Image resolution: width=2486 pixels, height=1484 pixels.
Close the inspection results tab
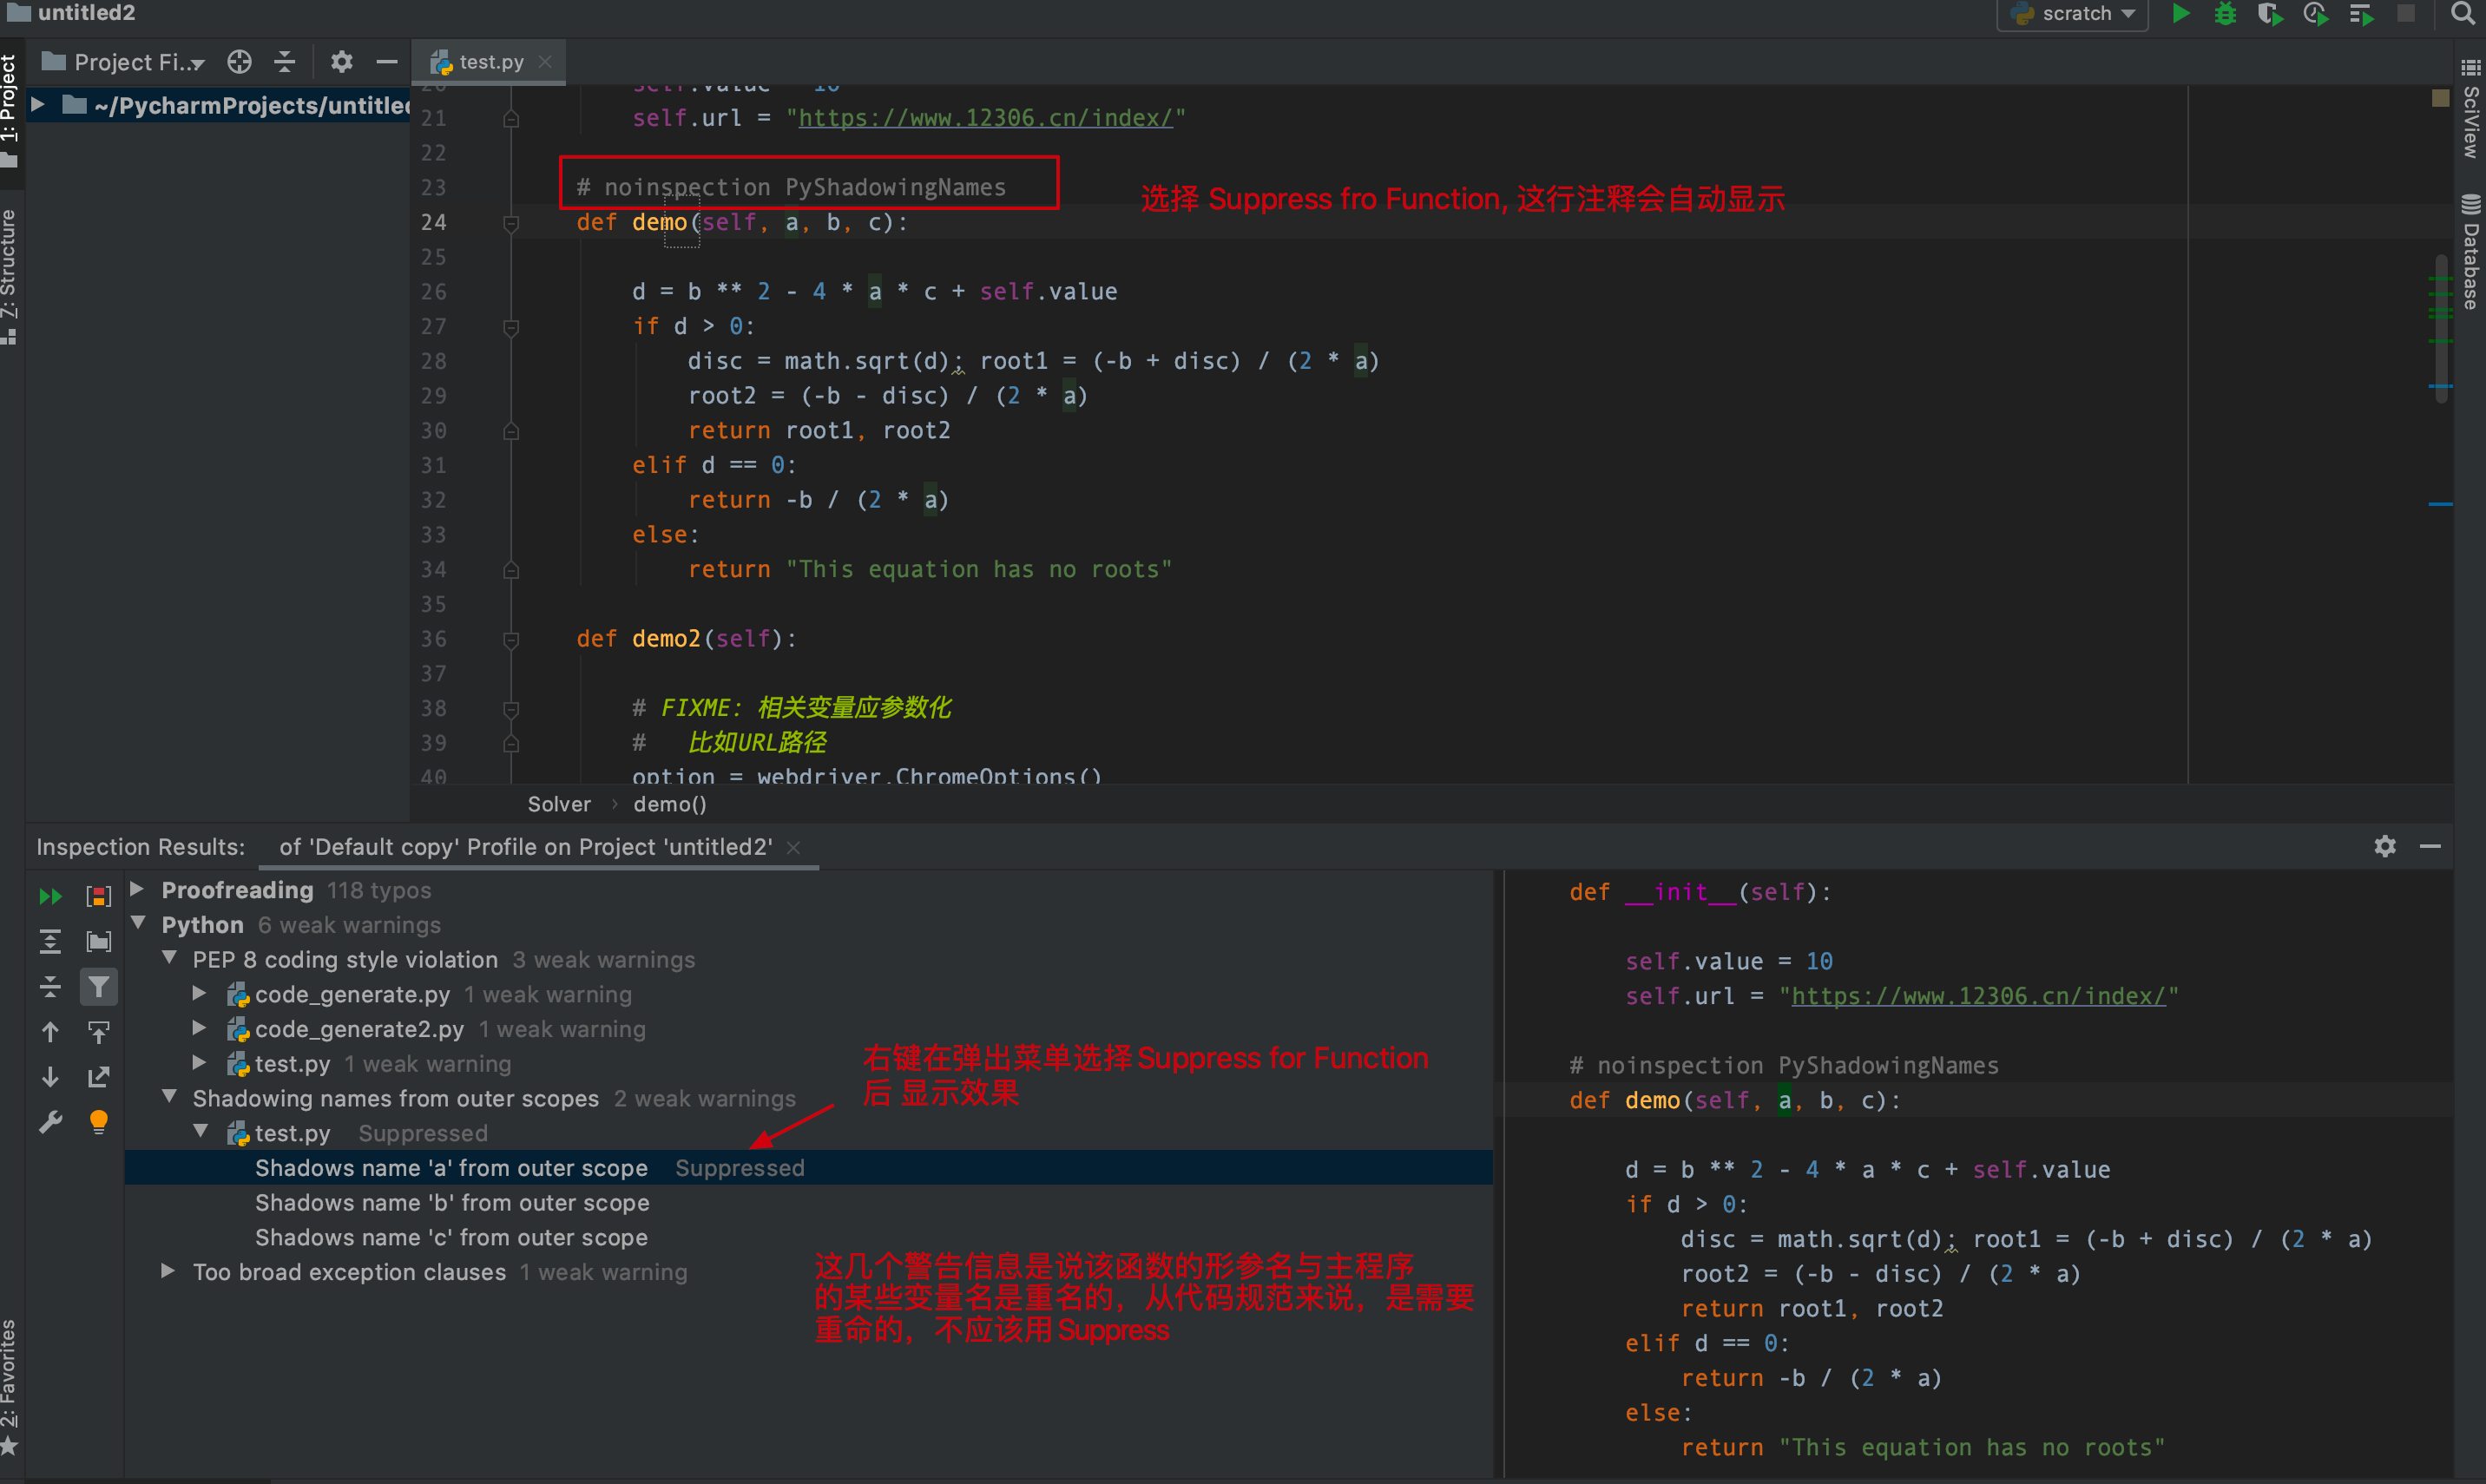tap(793, 847)
